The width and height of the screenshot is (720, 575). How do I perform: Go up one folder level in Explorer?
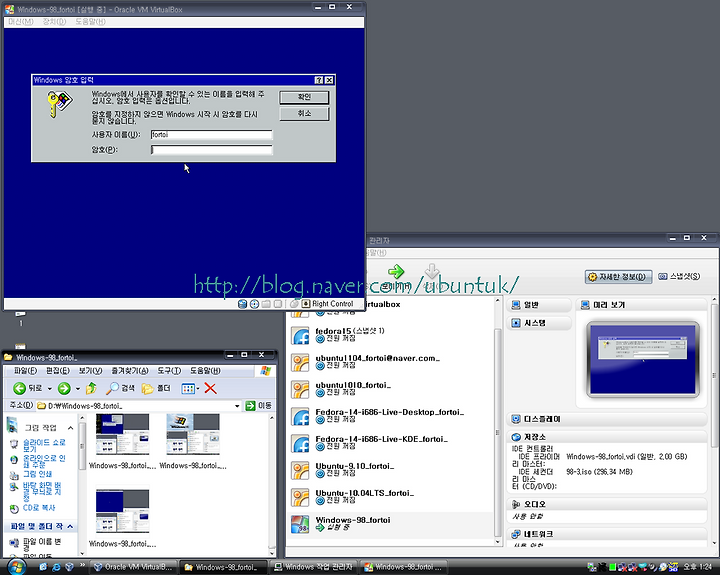91,389
